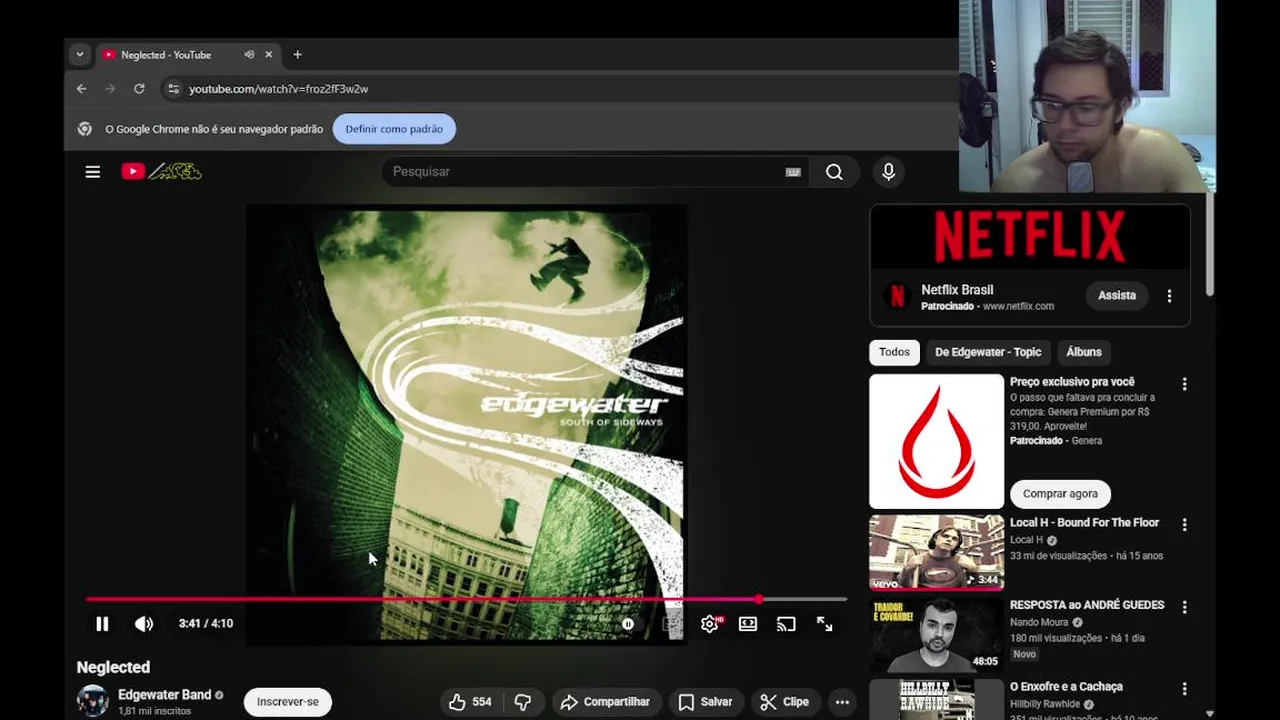Mute the video with the speaker icon

click(x=144, y=624)
